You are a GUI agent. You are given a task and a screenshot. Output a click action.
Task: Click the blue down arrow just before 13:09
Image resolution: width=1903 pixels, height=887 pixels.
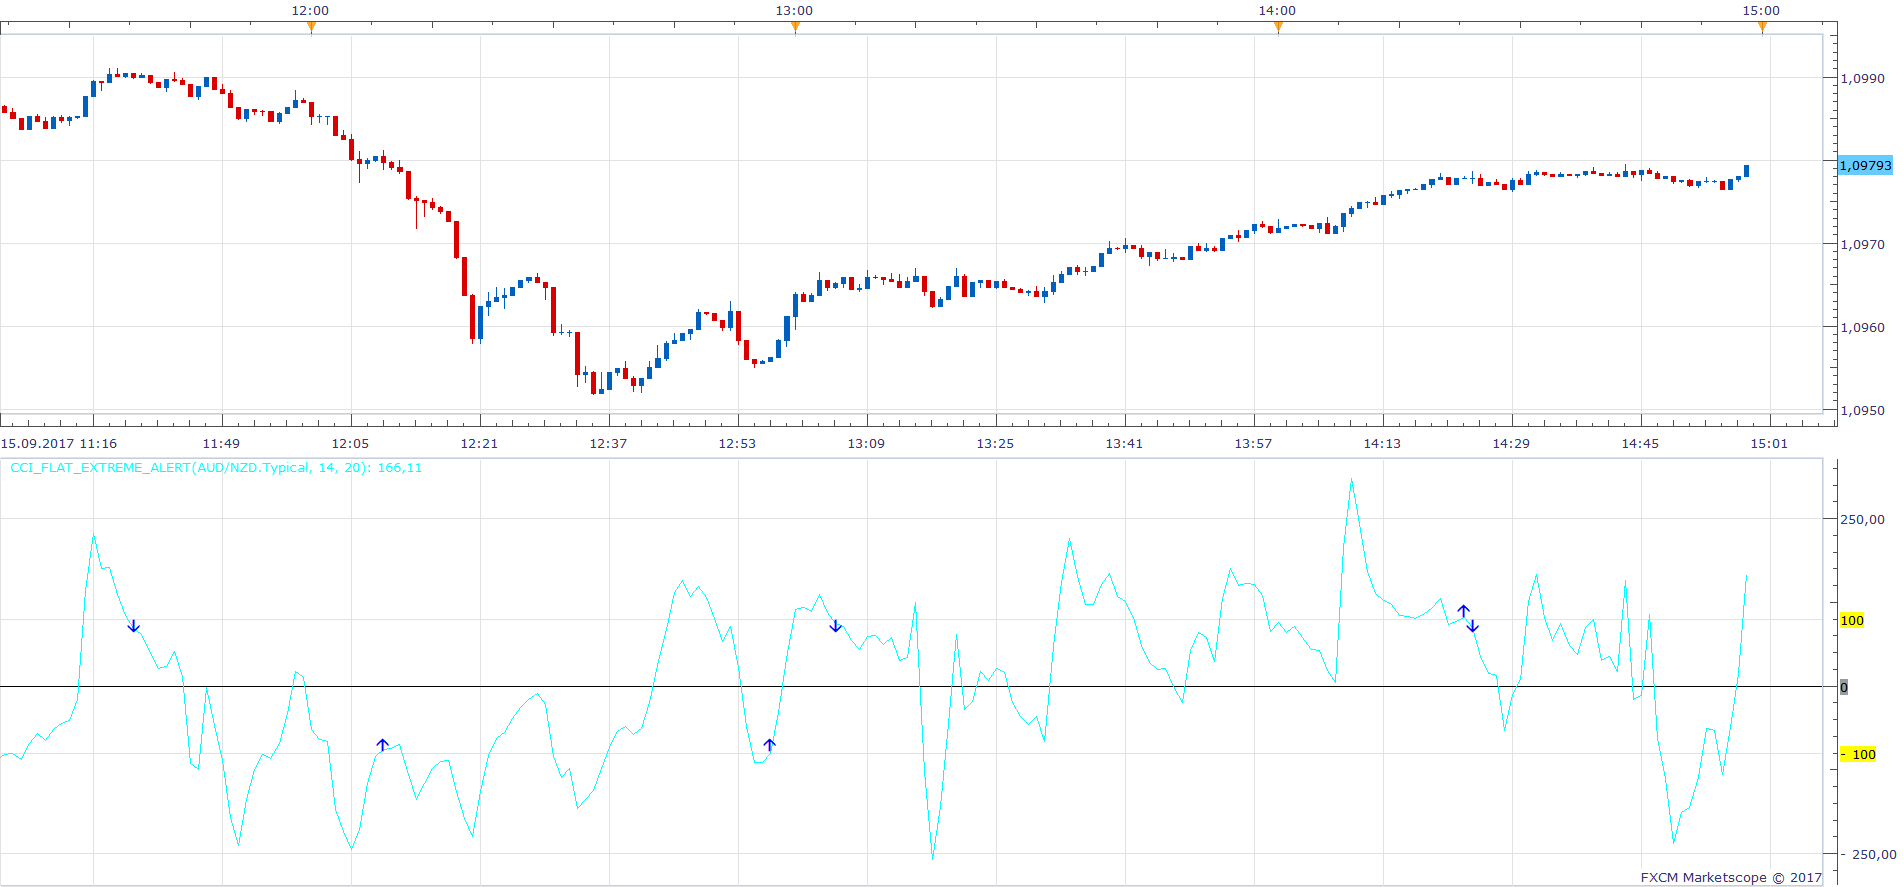(x=836, y=626)
